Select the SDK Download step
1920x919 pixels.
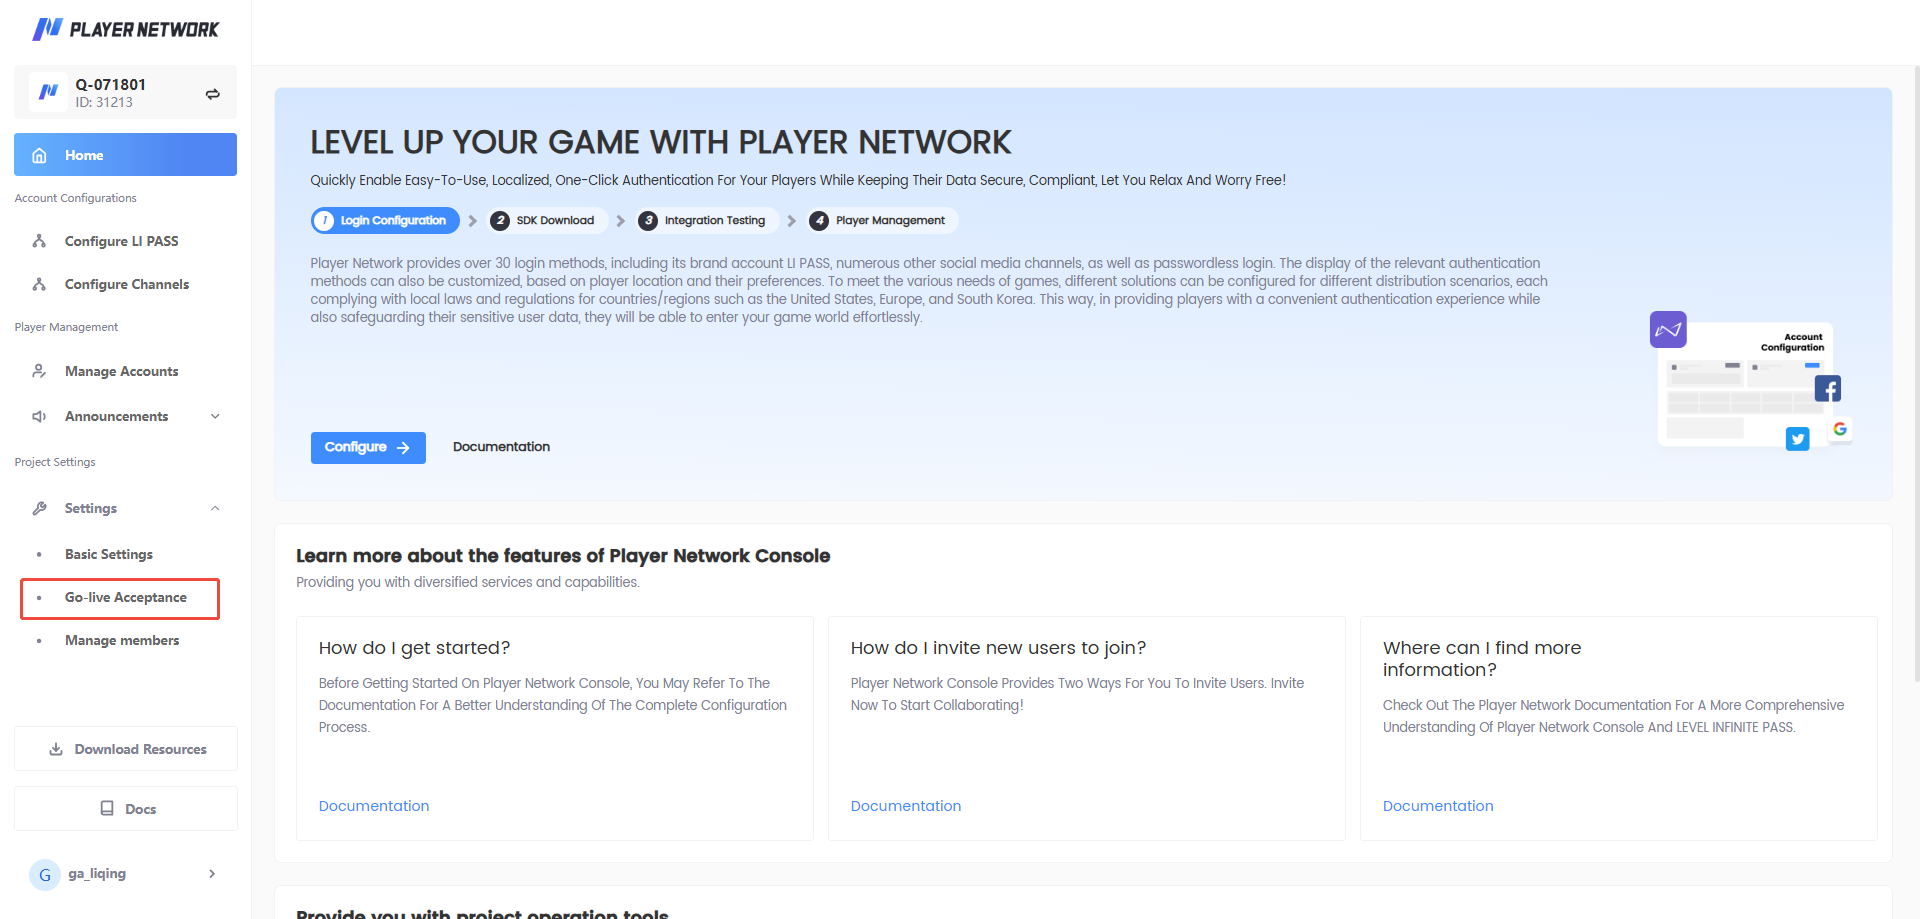coord(547,221)
